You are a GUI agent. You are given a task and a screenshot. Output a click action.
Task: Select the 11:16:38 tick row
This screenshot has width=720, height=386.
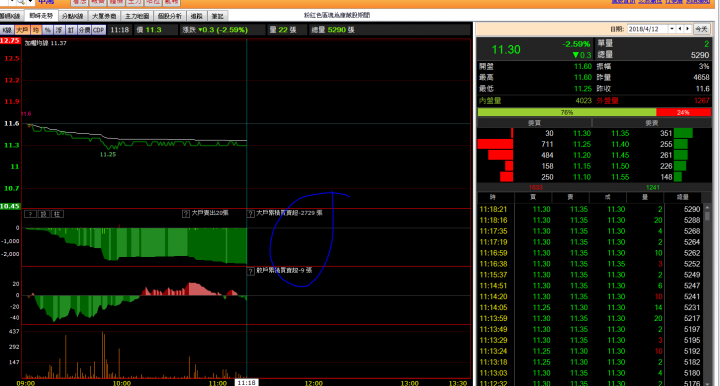tap(590, 264)
